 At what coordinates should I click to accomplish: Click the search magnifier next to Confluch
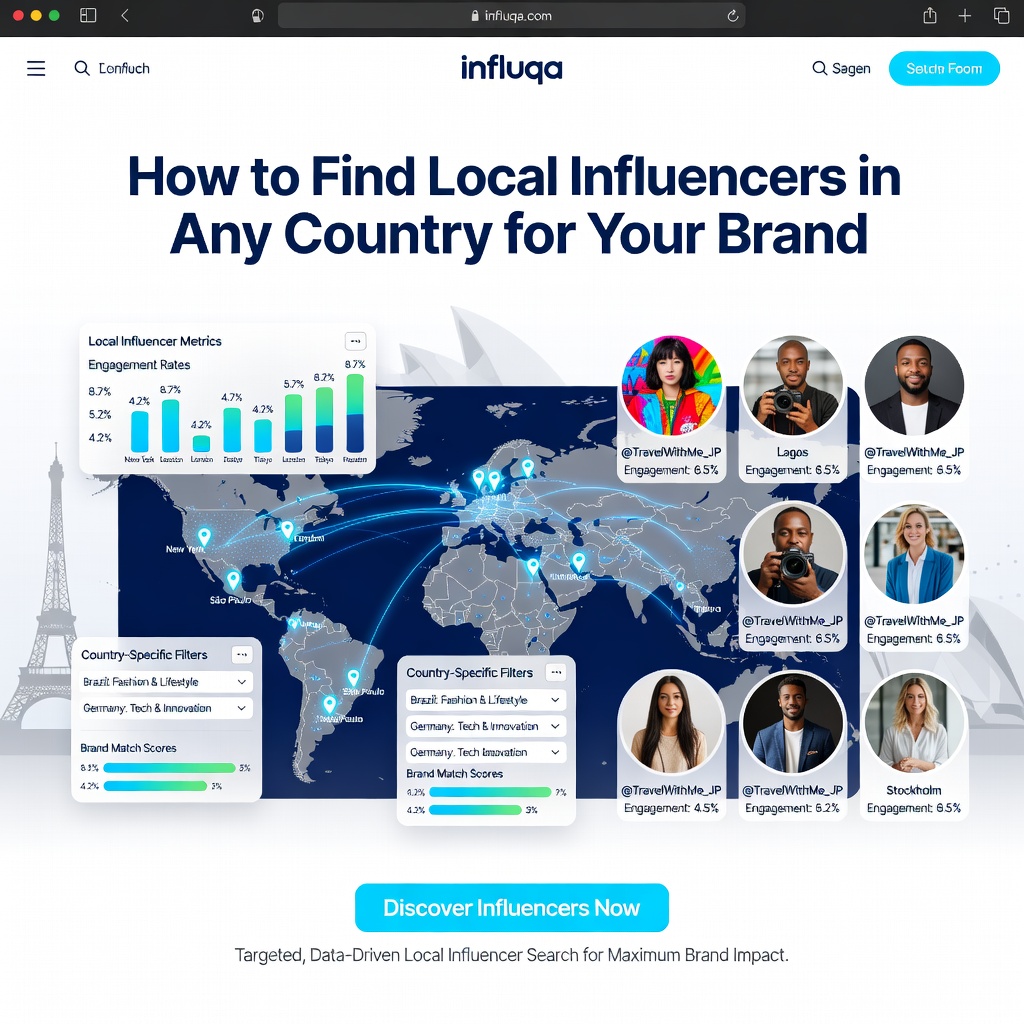pos(82,68)
